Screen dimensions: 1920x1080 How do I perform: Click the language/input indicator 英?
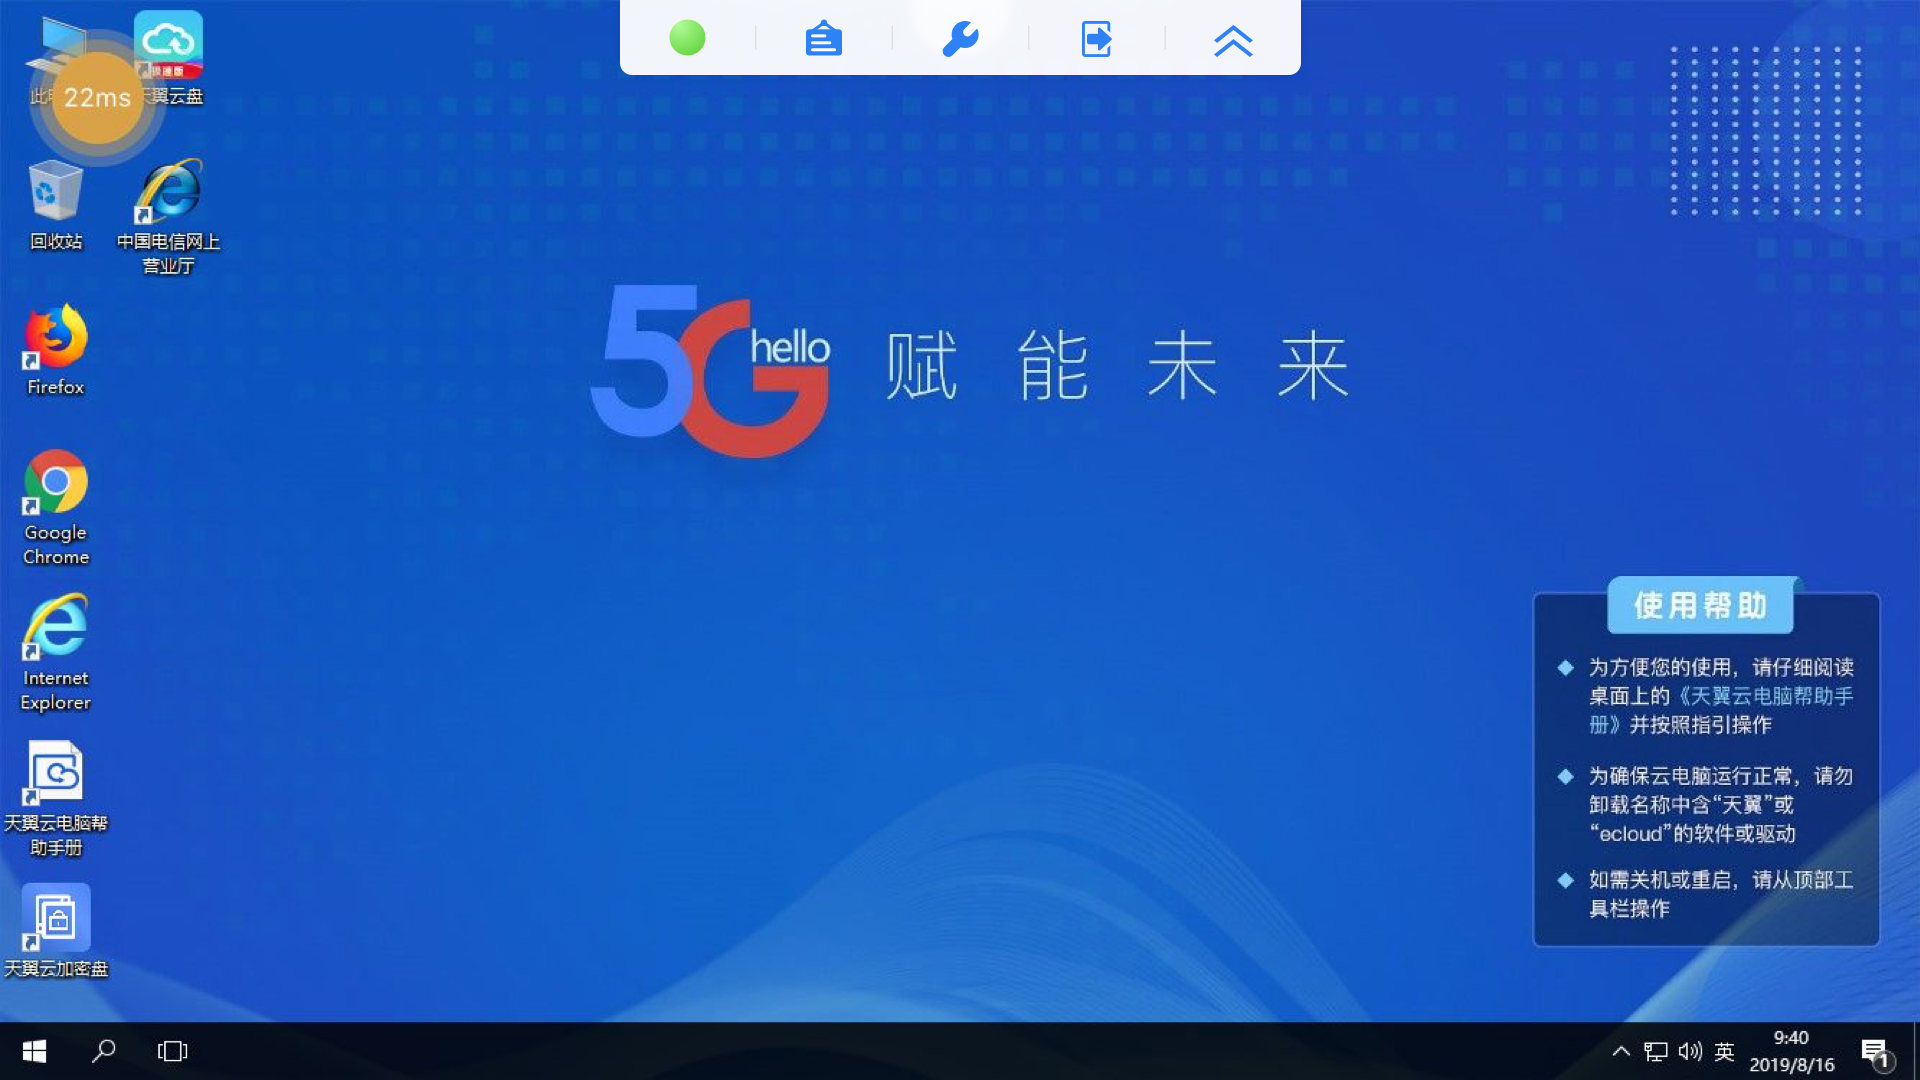(x=1724, y=1051)
